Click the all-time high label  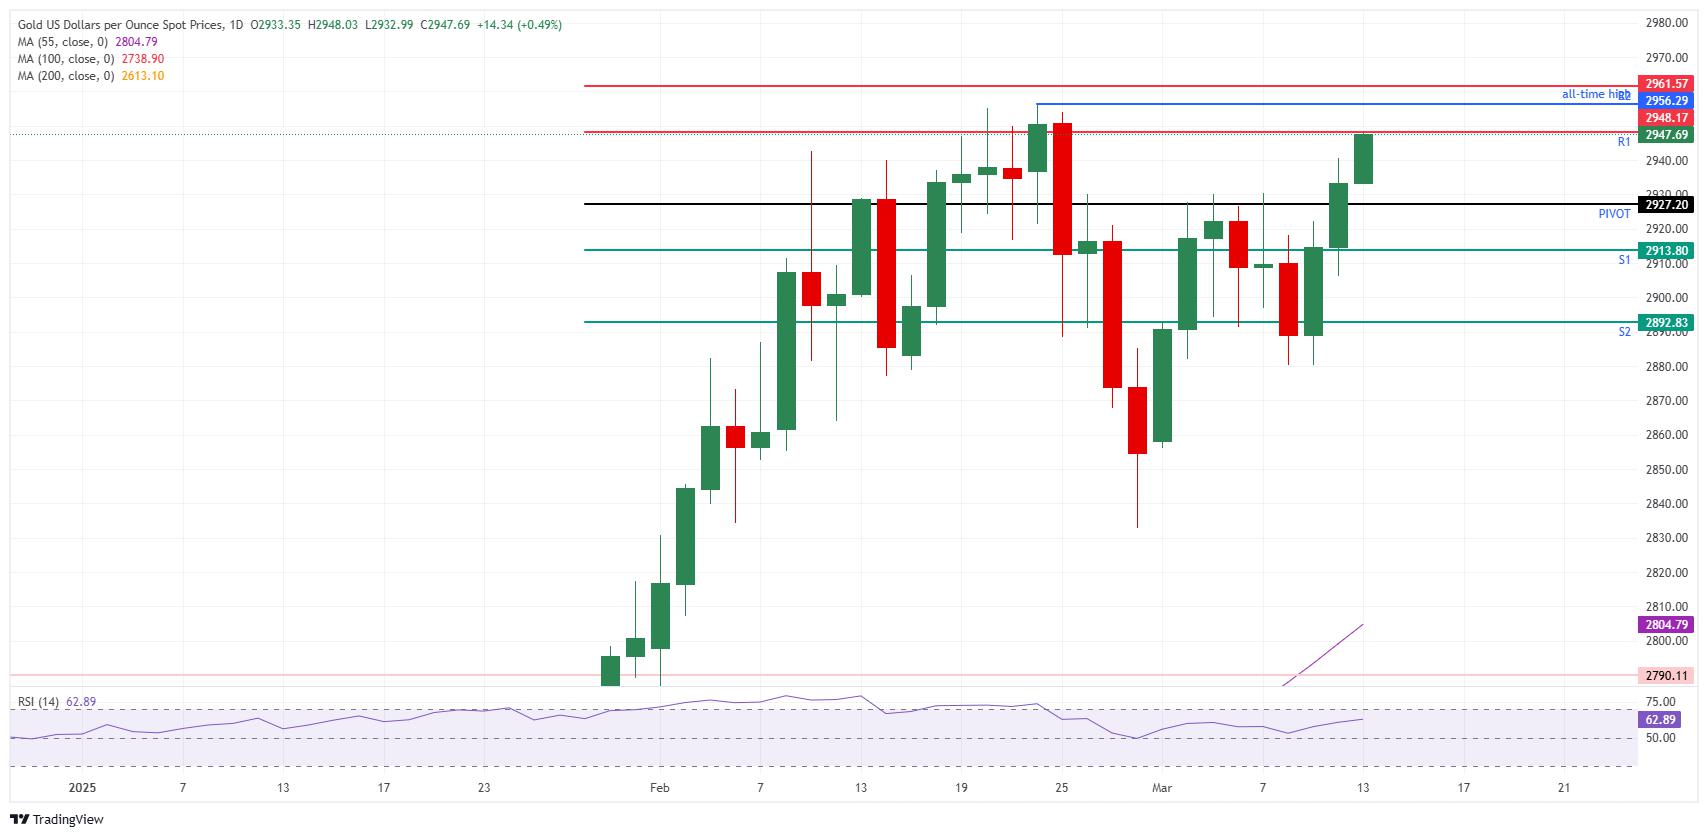[1596, 94]
